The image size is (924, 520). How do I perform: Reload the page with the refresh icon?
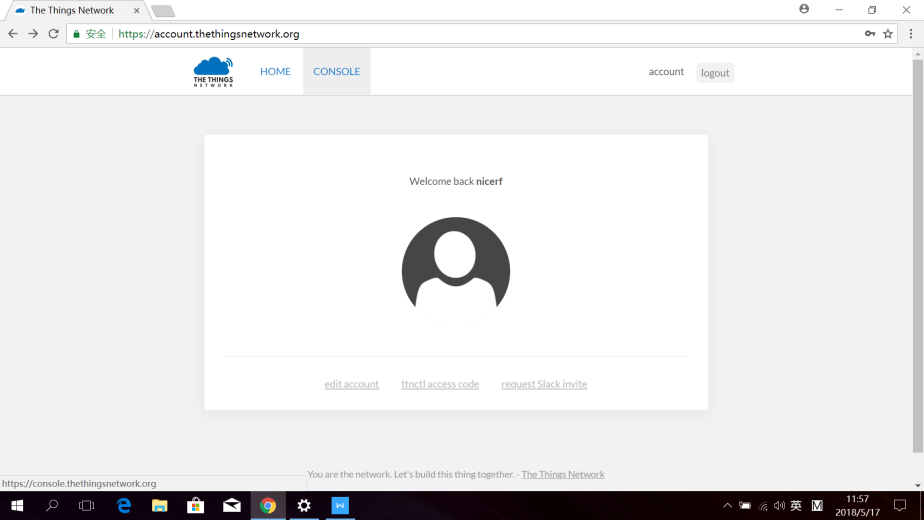pyautogui.click(x=54, y=34)
